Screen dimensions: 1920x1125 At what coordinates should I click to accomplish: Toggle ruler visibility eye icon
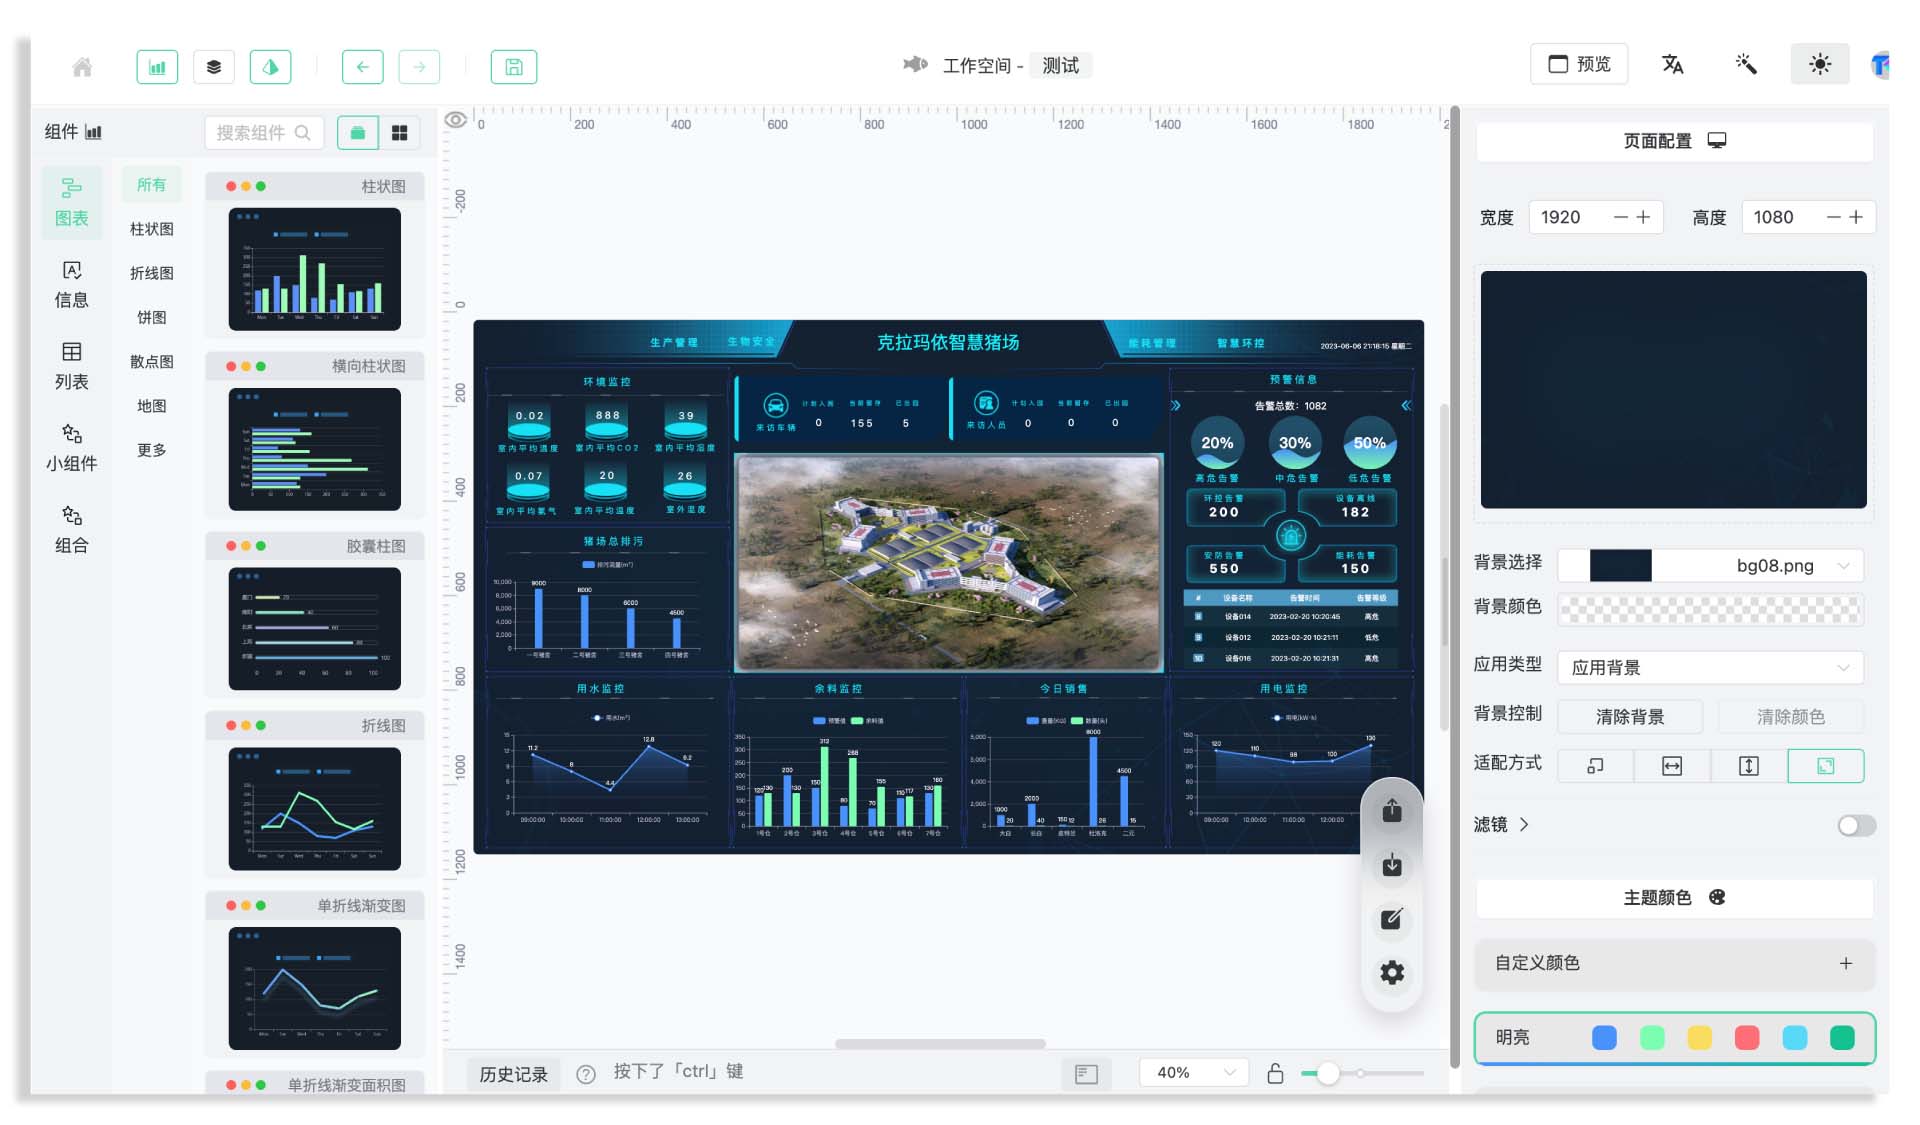pyautogui.click(x=456, y=120)
